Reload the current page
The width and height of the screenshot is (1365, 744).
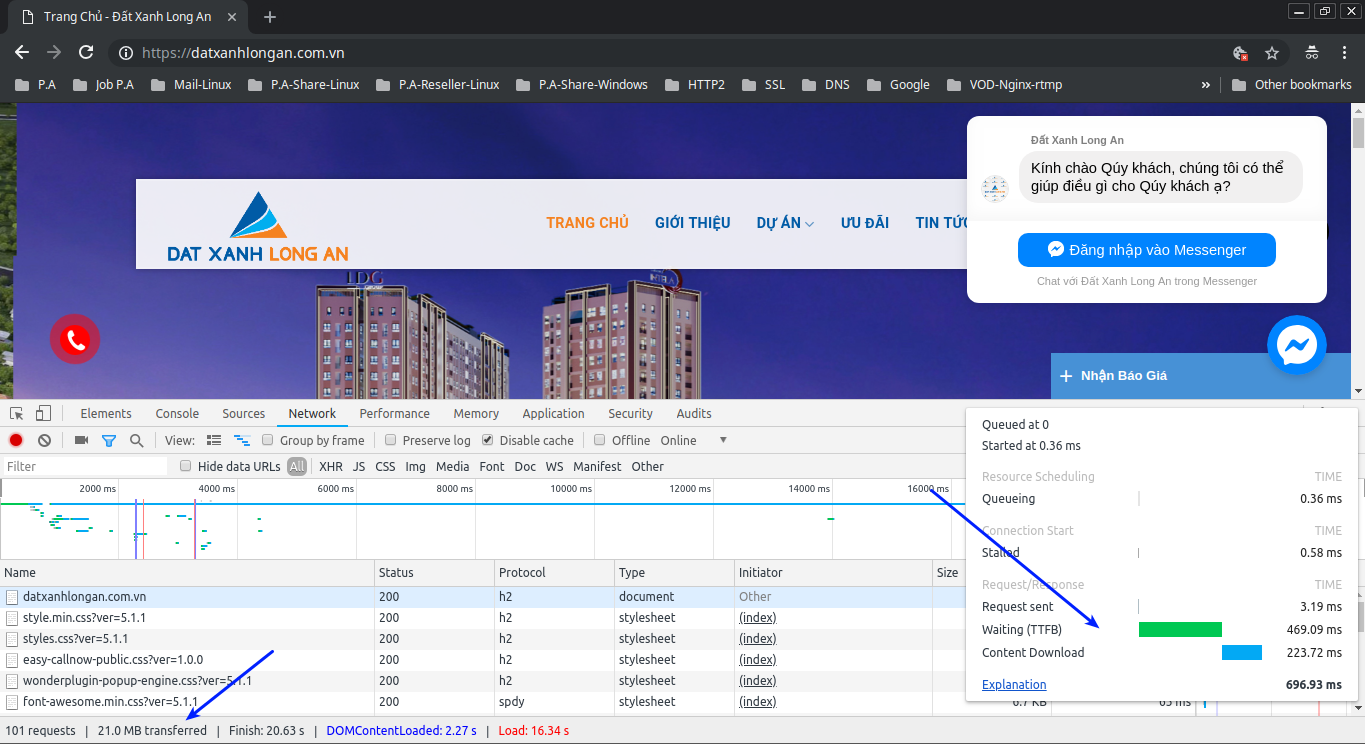tap(86, 53)
